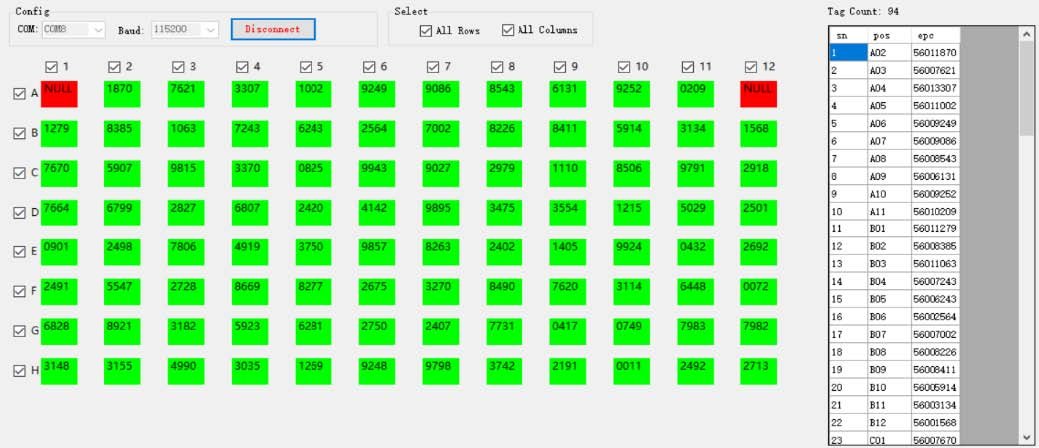Toggle the All Rows checkbox

click(426, 30)
